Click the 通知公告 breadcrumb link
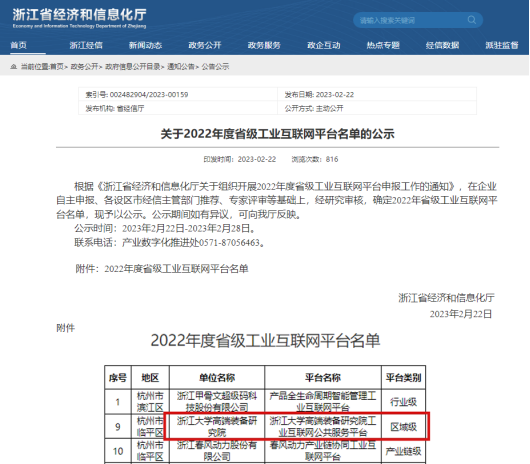530x464 pixels. pyautogui.click(x=181, y=67)
